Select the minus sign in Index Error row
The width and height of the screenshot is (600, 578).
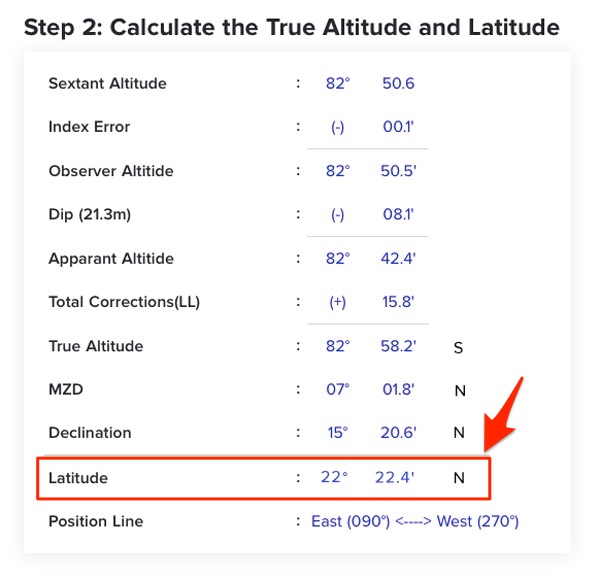click(x=337, y=127)
